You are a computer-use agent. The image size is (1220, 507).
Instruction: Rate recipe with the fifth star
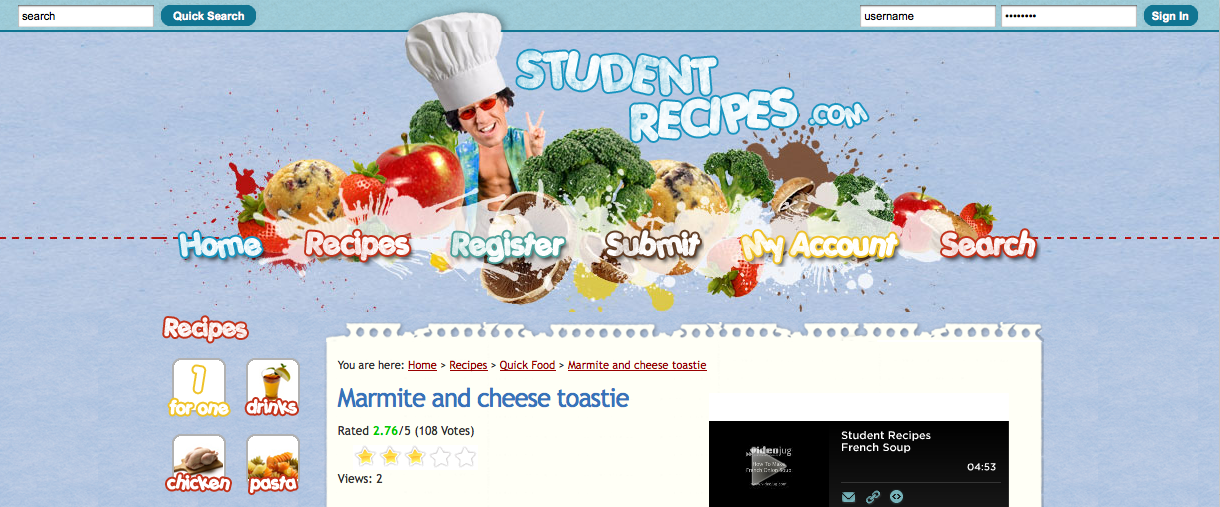click(465, 457)
